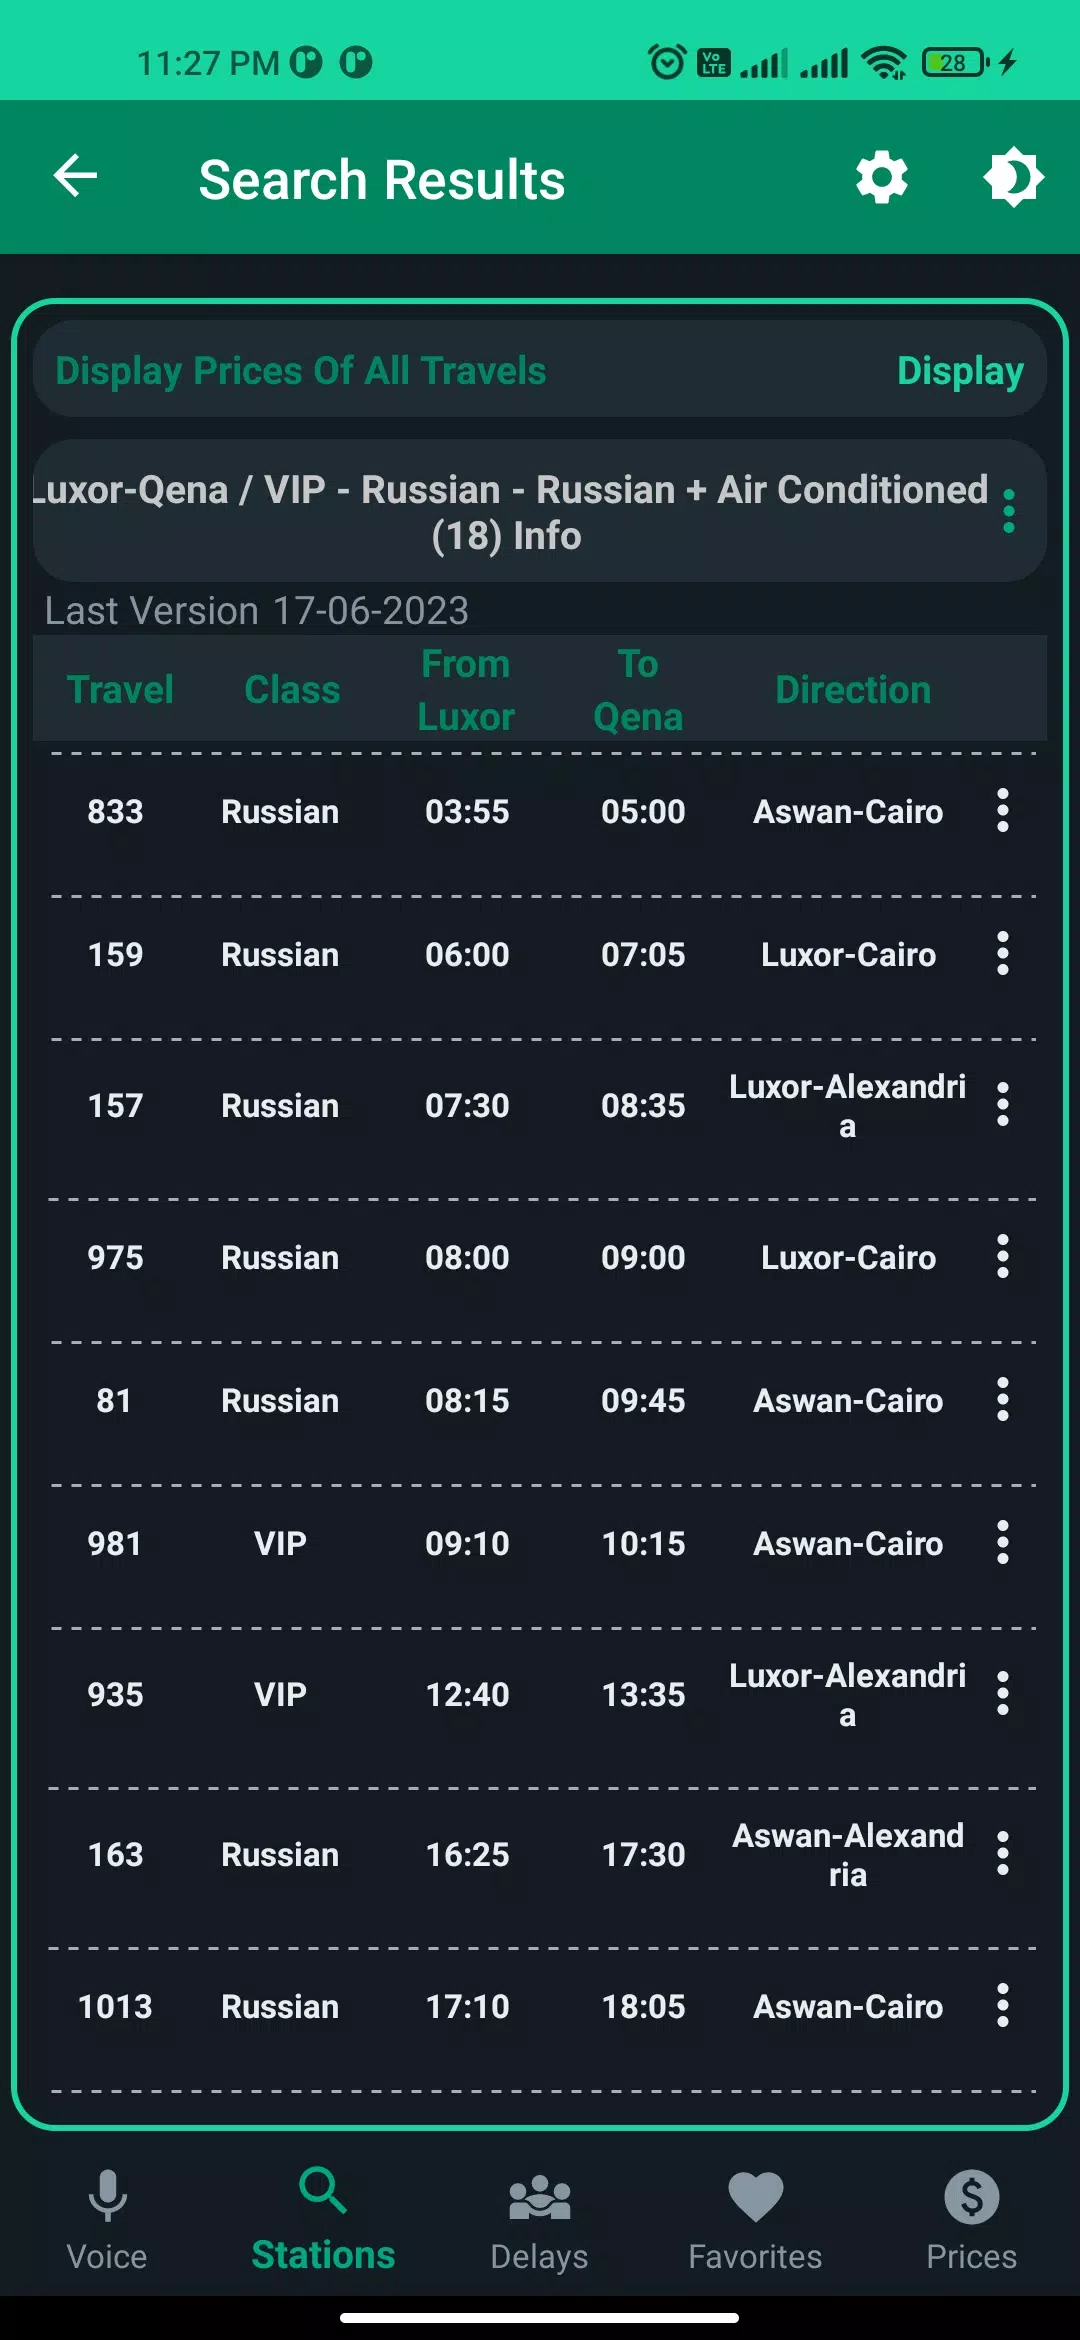Toggle dark/light theme brightness icon
The height and width of the screenshot is (2340, 1080).
[x=1013, y=178]
